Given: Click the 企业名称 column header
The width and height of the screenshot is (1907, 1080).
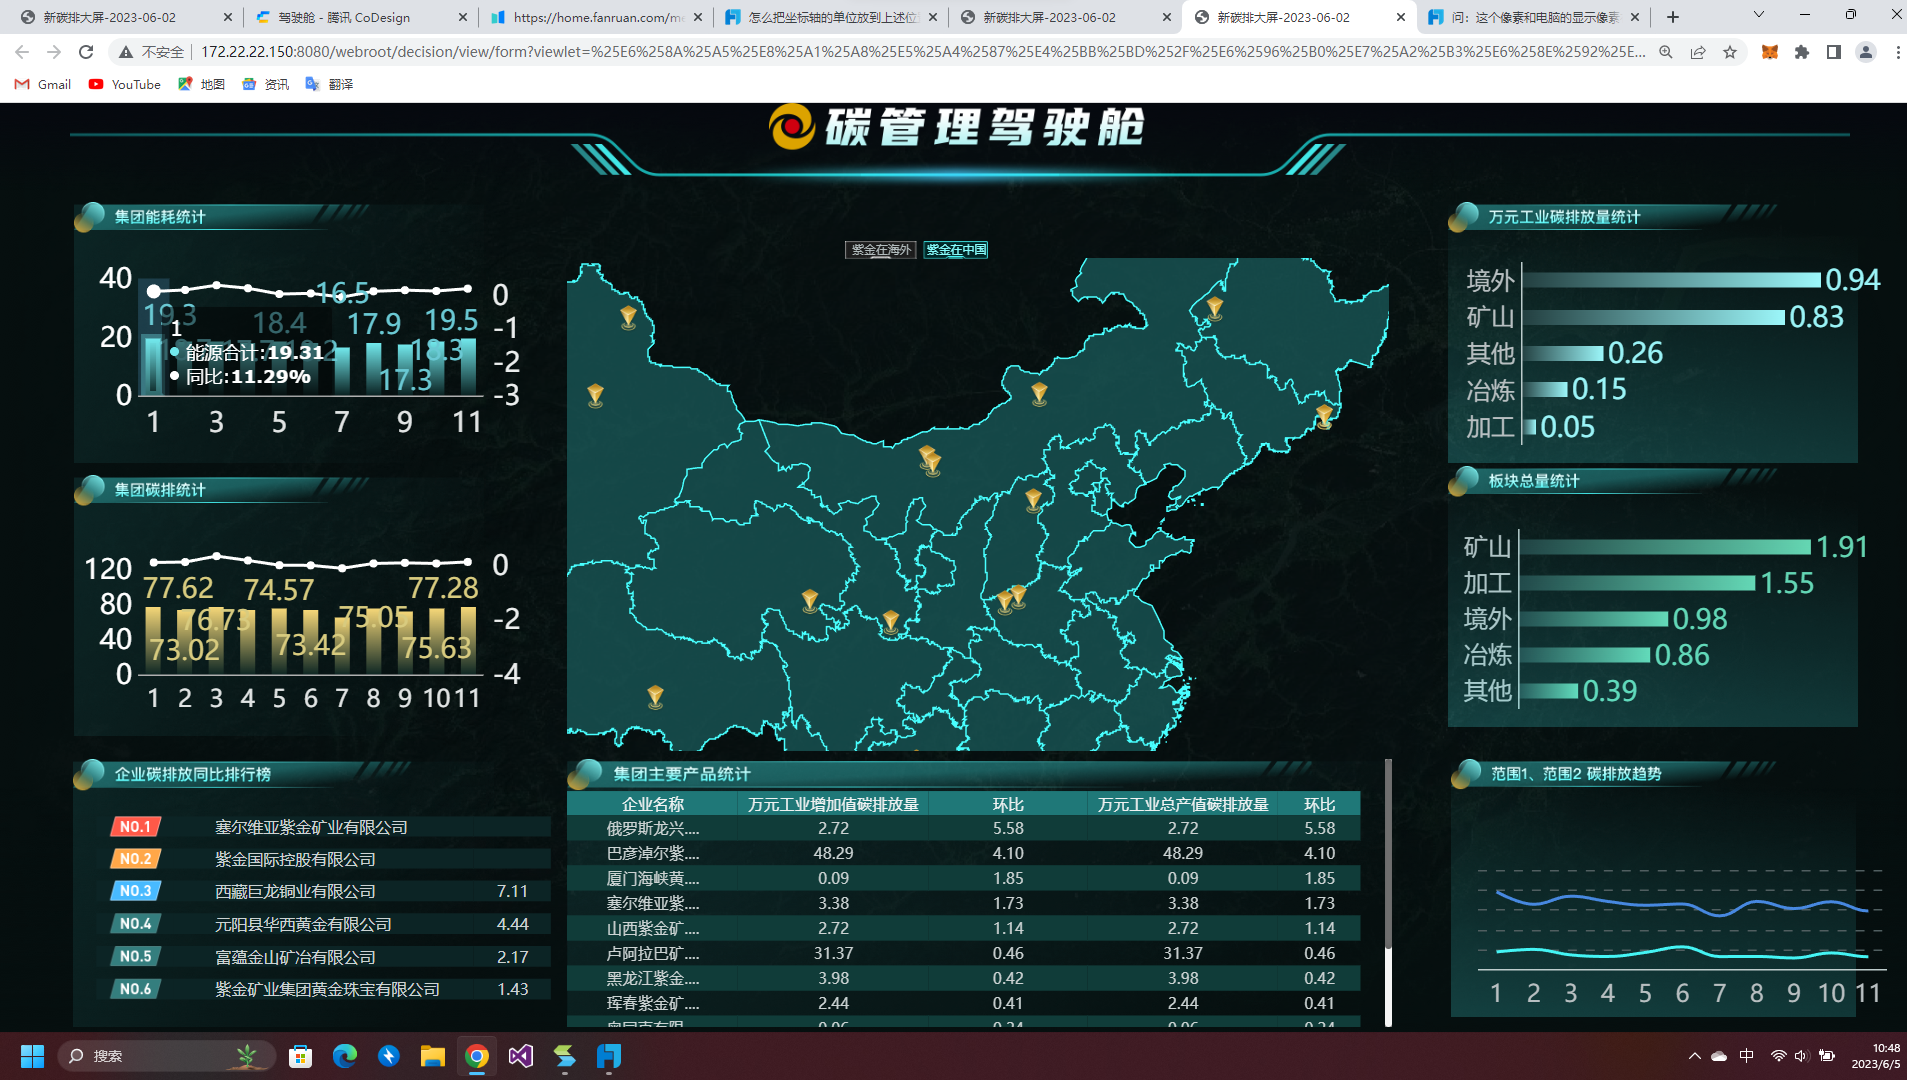Looking at the screenshot, I should click(x=652, y=804).
